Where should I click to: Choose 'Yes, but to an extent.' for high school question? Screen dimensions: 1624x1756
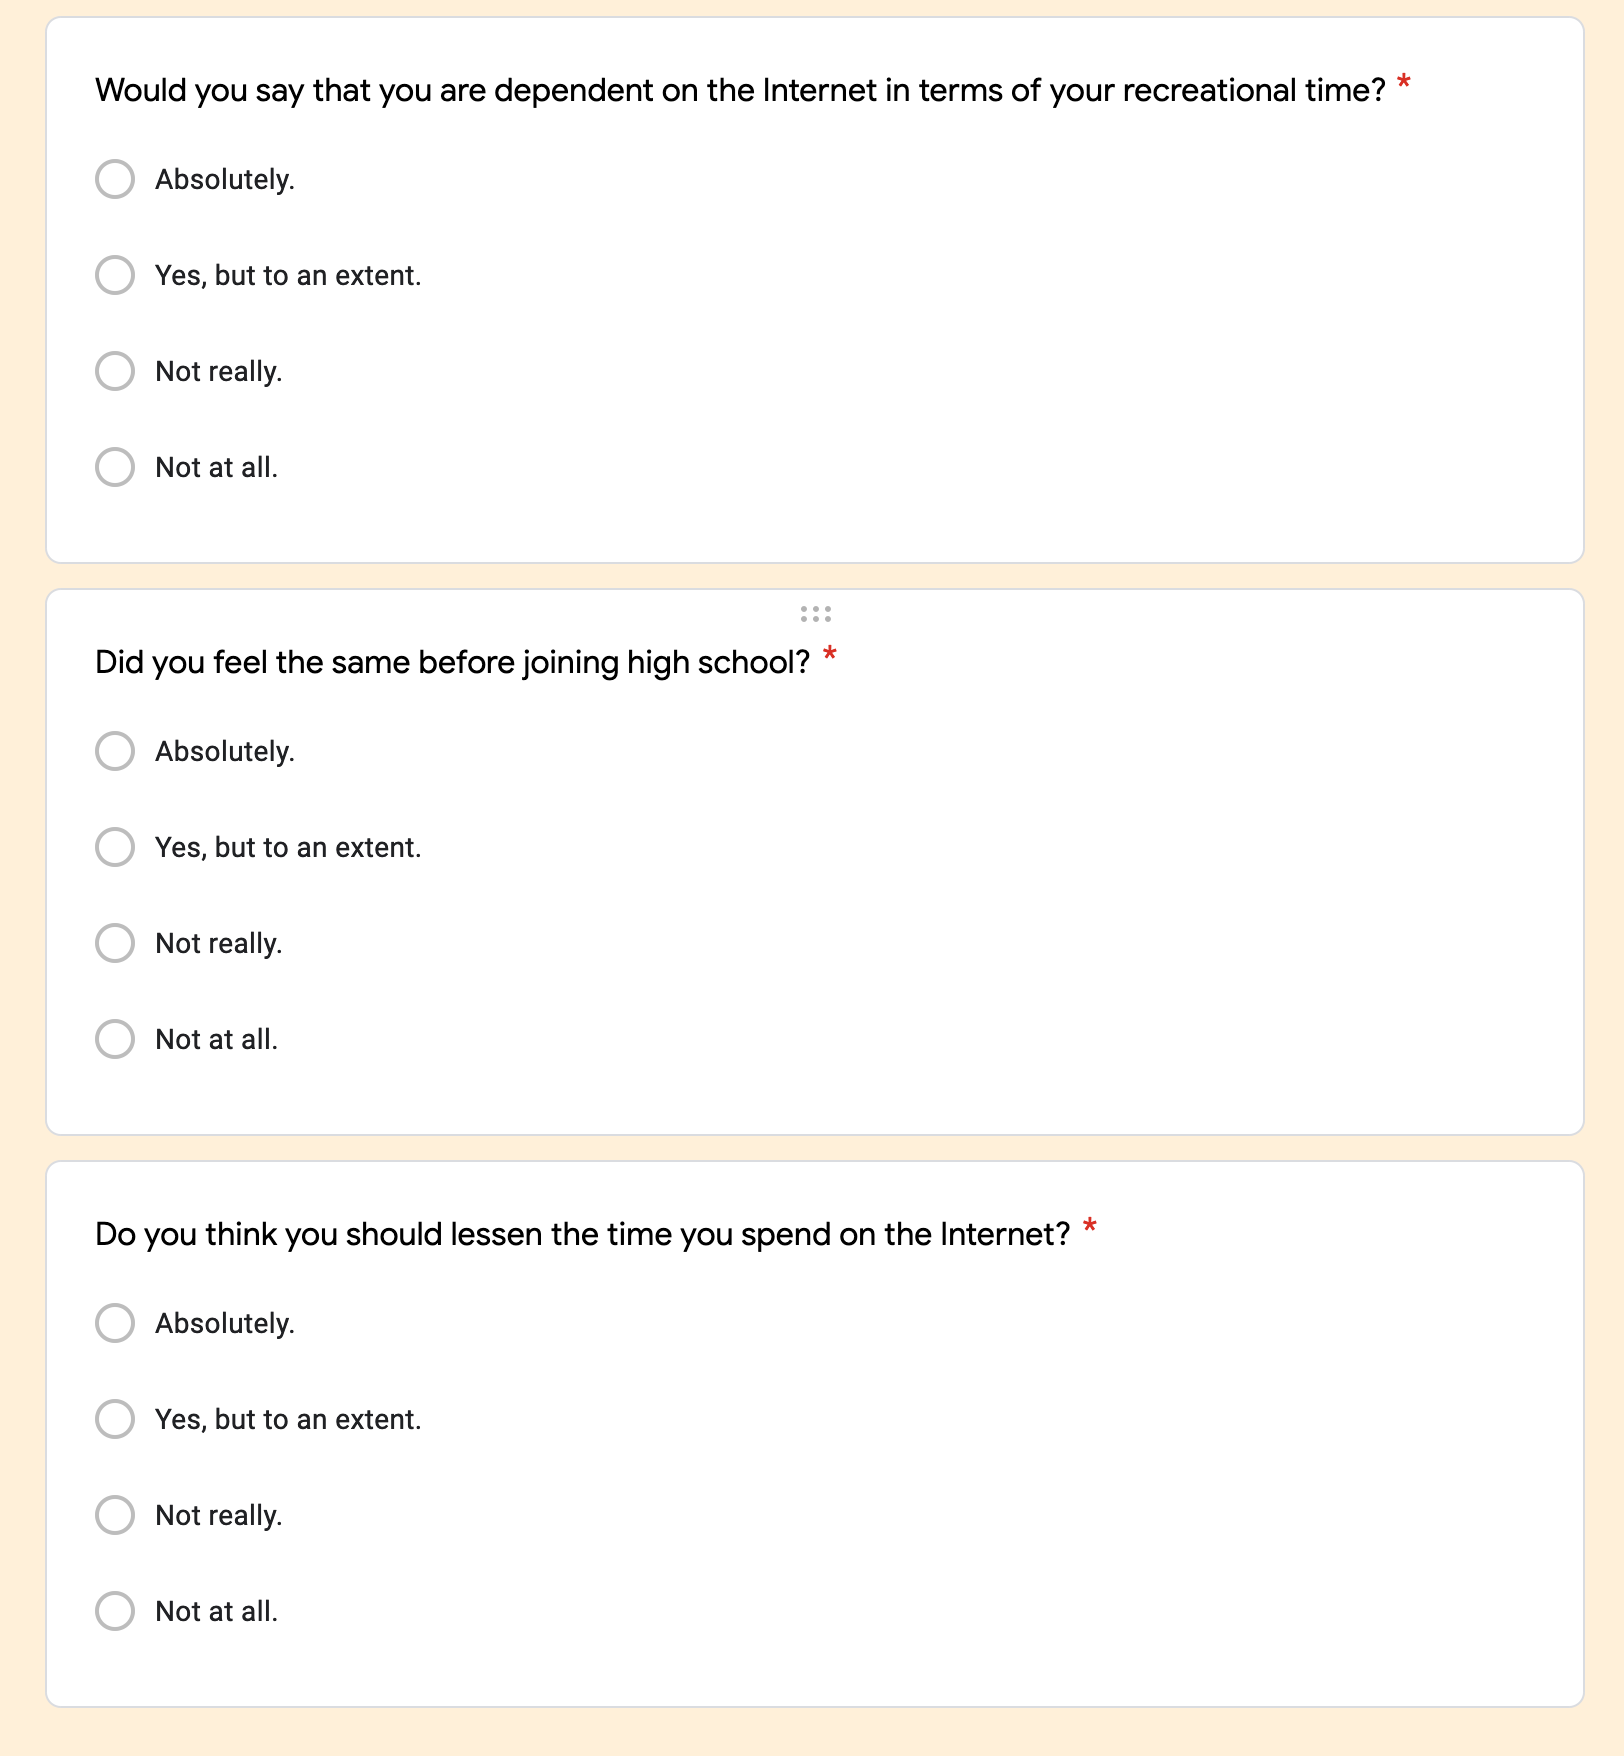(115, 847)
